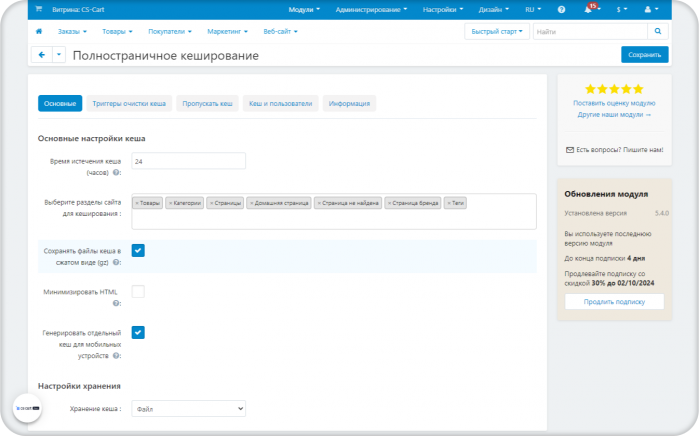Open the help question mark icon
The width and height of the screenshot is (700, 436).
click(561, 9)
